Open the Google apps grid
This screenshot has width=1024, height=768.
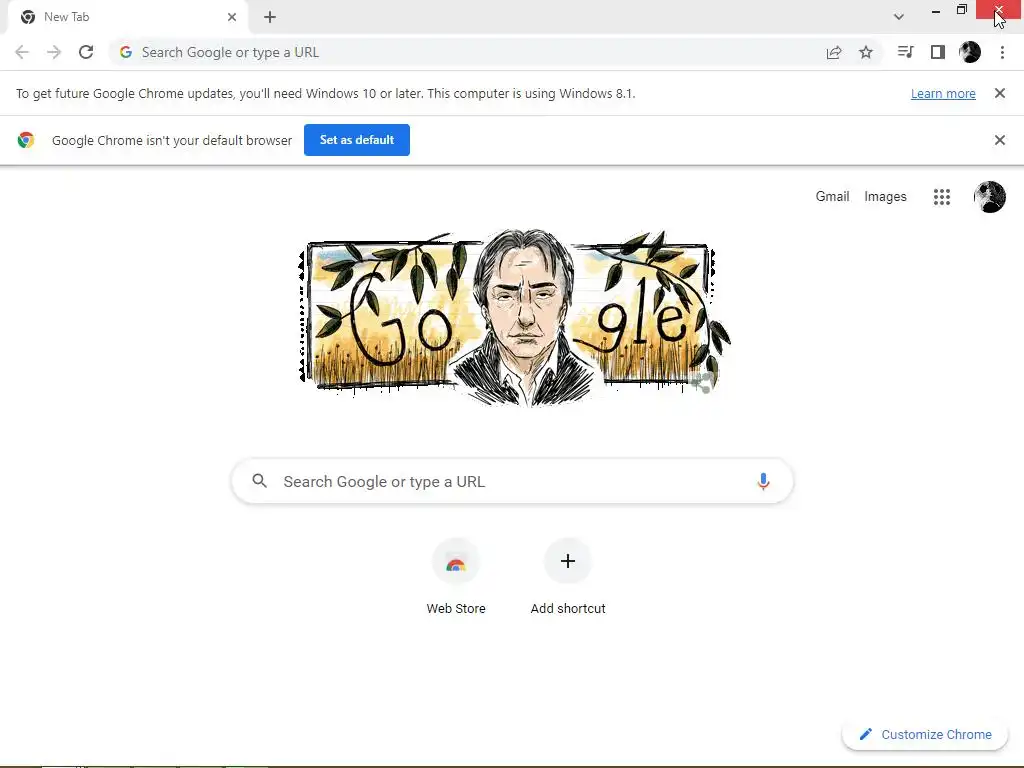tap(941, 197)
